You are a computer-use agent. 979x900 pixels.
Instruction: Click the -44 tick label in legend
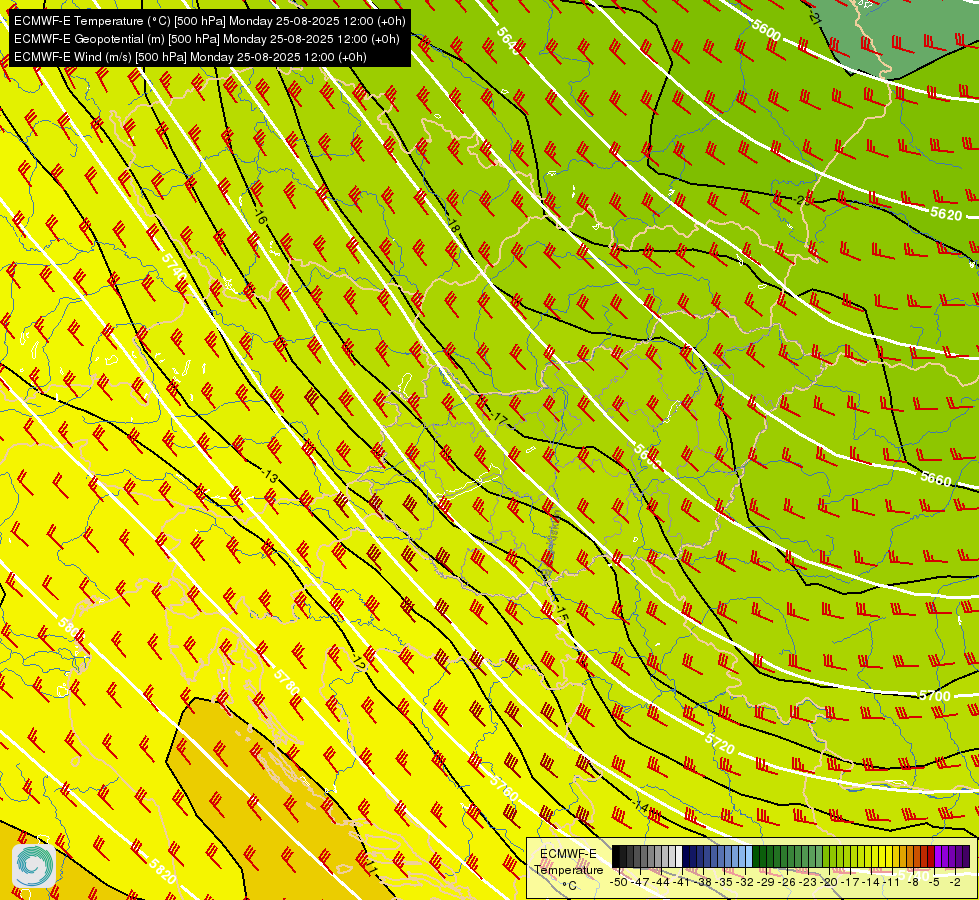click(661, 882)
